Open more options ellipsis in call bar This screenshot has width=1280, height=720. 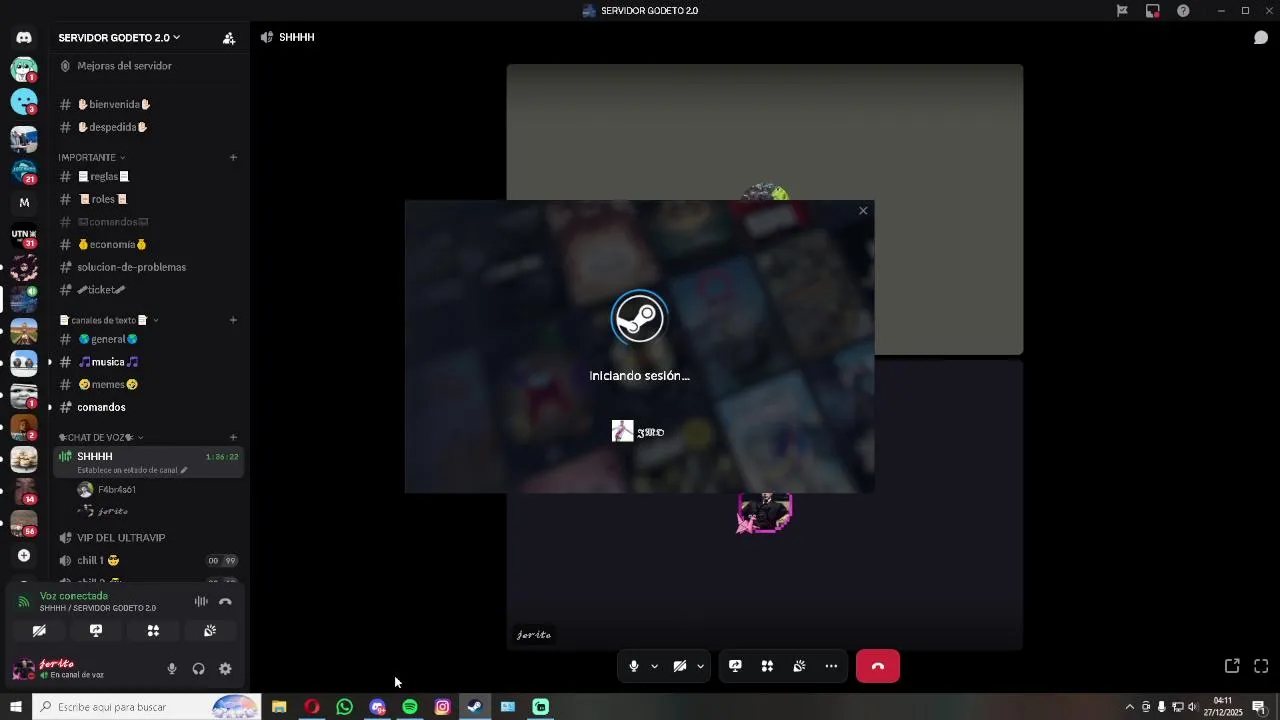tap(831, 666)
